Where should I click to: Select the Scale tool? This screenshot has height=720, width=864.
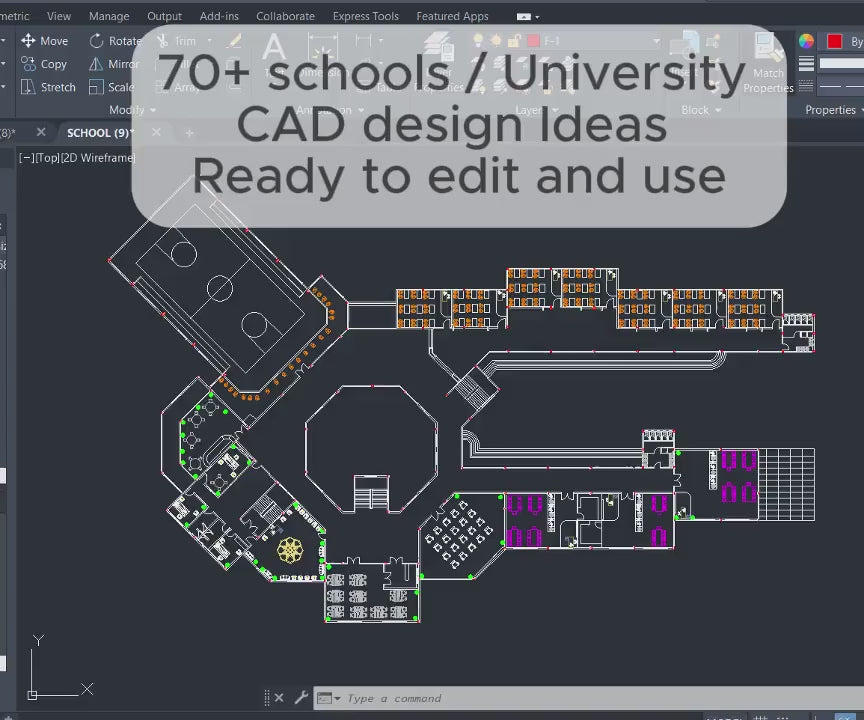[x=111, y=87]
